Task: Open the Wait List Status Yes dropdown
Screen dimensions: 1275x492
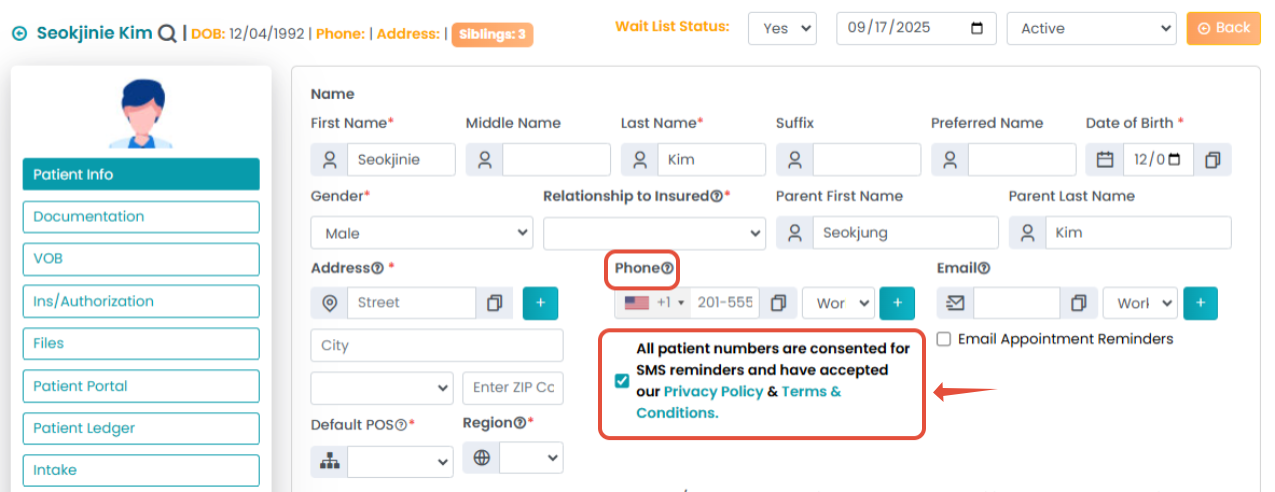Action: [x=782, y=29]
